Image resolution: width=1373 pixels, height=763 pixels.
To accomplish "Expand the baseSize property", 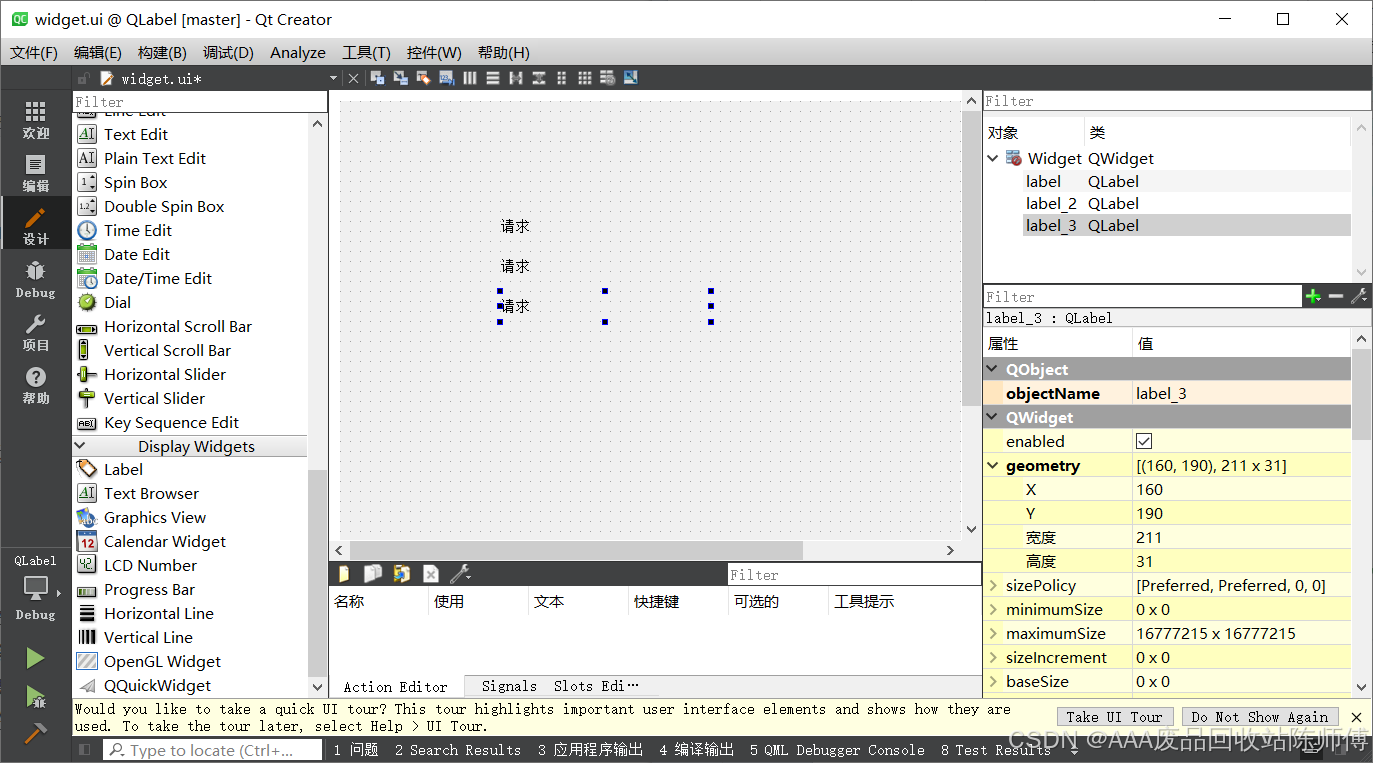I will 993,681.
